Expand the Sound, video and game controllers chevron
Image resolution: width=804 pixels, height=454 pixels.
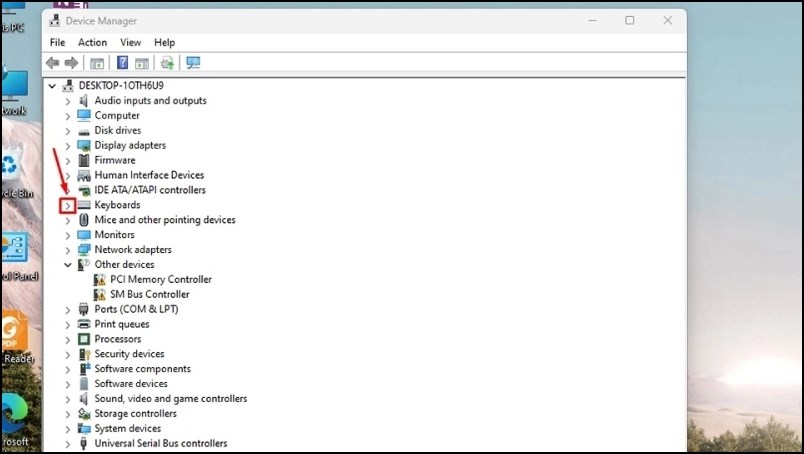click(x=67, y=399)
